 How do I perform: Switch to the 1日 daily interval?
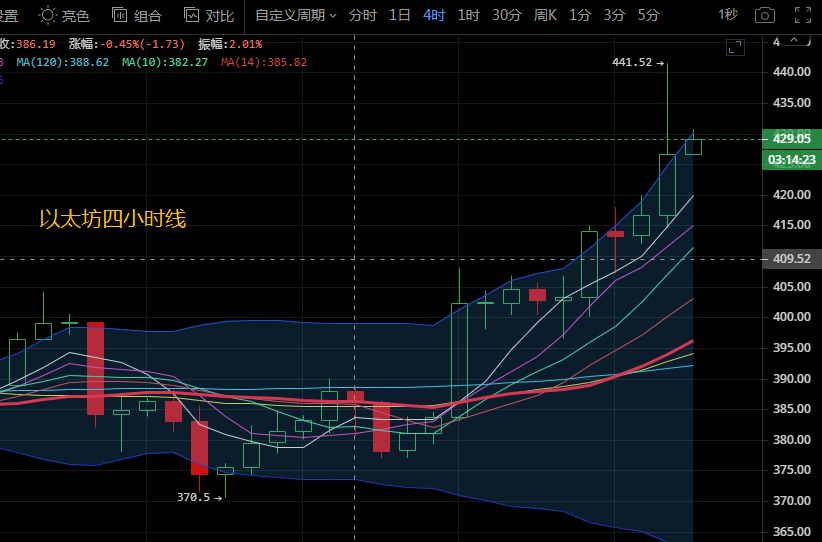tap(399, 15)
